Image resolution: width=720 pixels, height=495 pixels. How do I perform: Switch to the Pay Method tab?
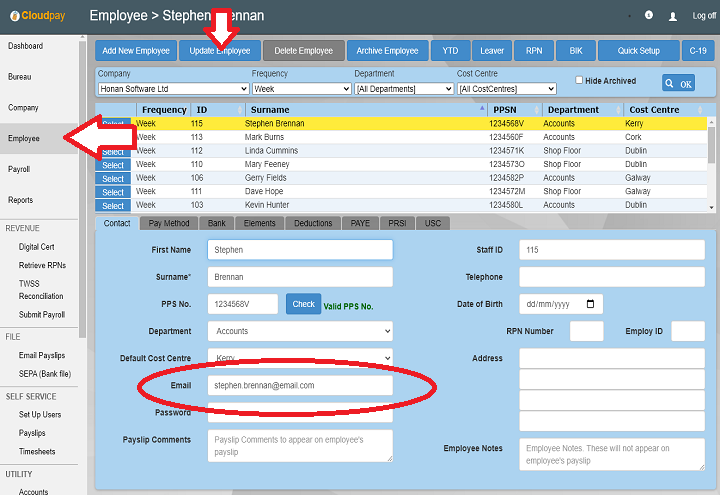pos(167,223)
